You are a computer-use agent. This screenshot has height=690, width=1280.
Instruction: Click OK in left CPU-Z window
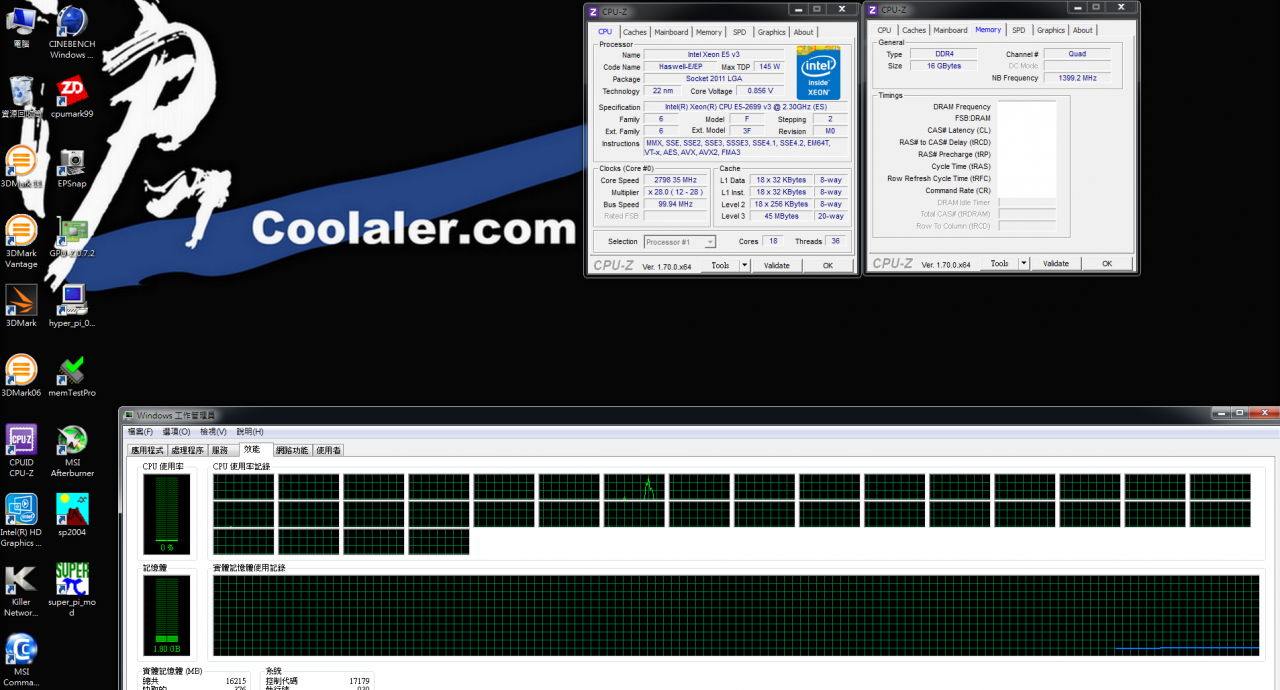(x=828, y=265)
